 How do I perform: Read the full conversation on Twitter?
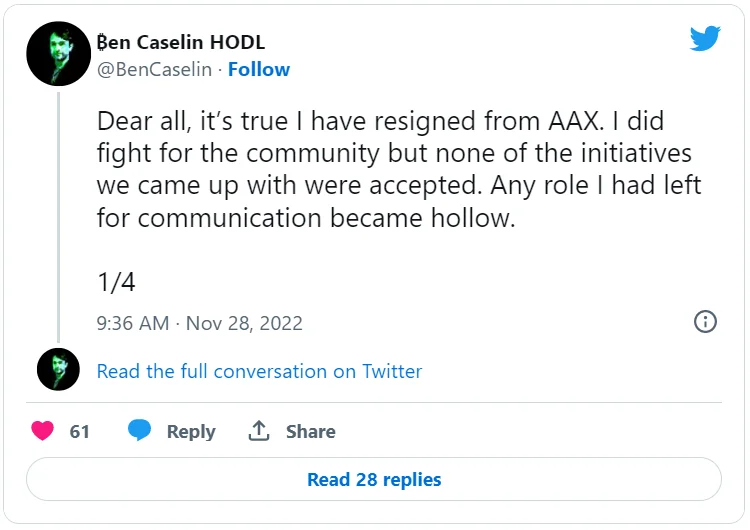259,371
